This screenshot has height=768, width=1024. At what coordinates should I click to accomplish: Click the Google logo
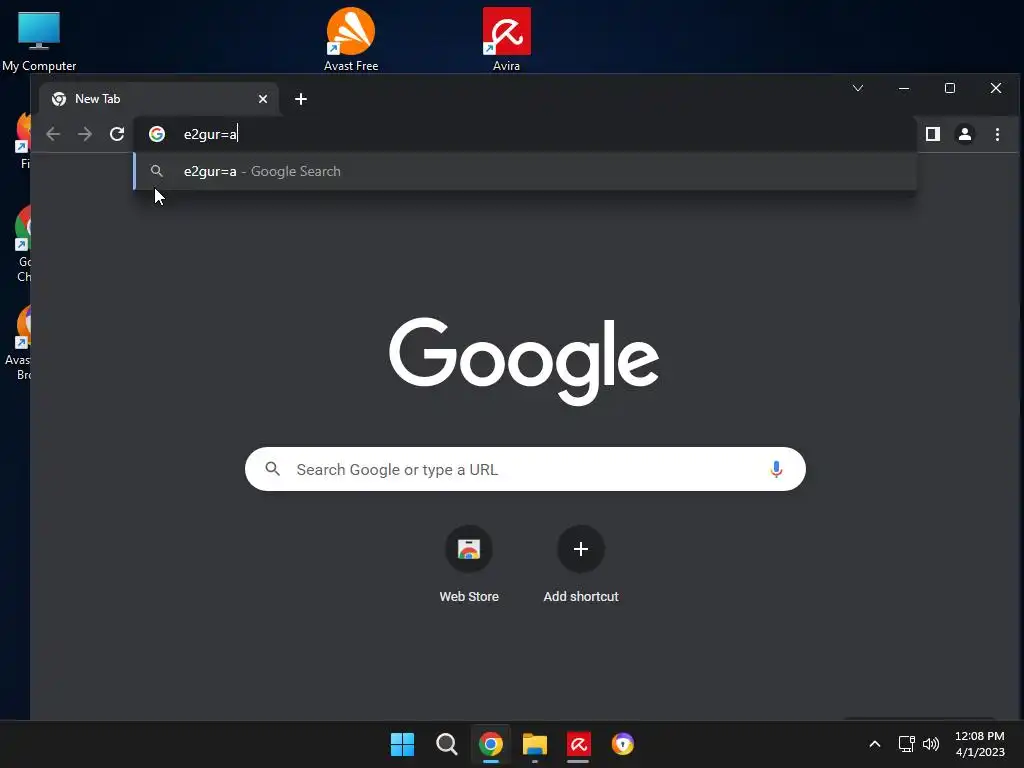point(524,361)
